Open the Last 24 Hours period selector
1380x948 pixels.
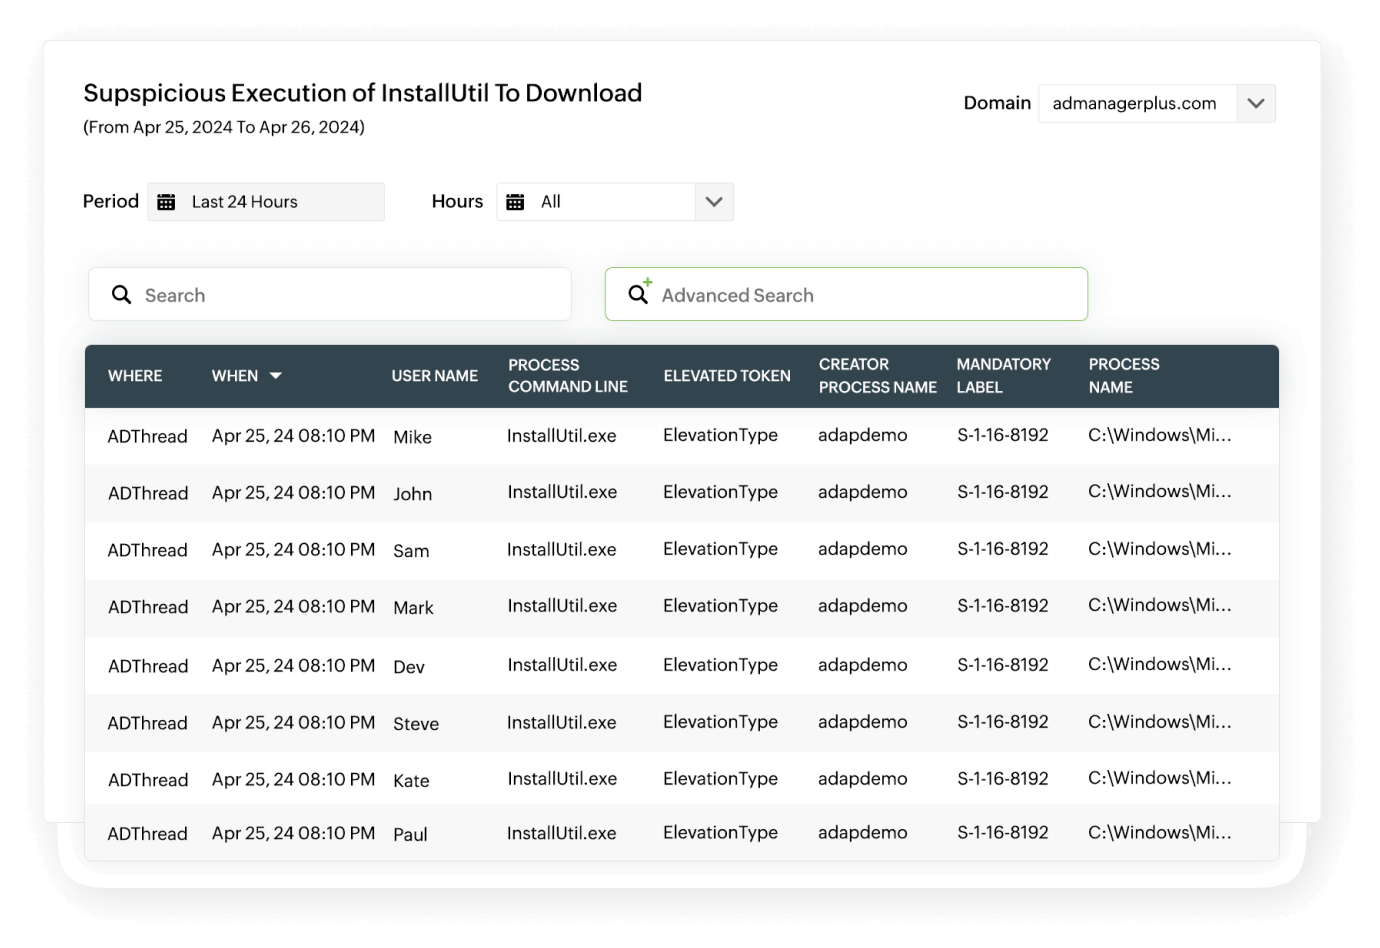click(x=265, y=201)
